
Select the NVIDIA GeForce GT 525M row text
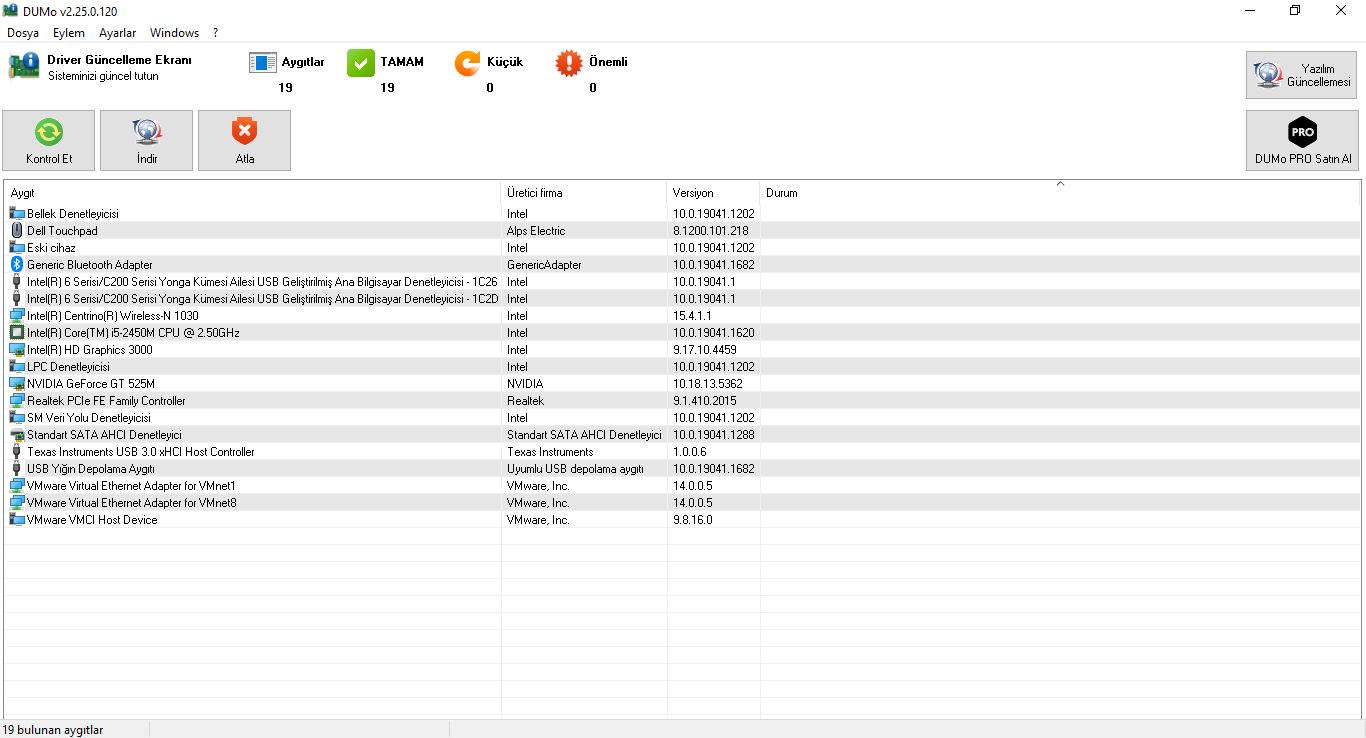91,384
